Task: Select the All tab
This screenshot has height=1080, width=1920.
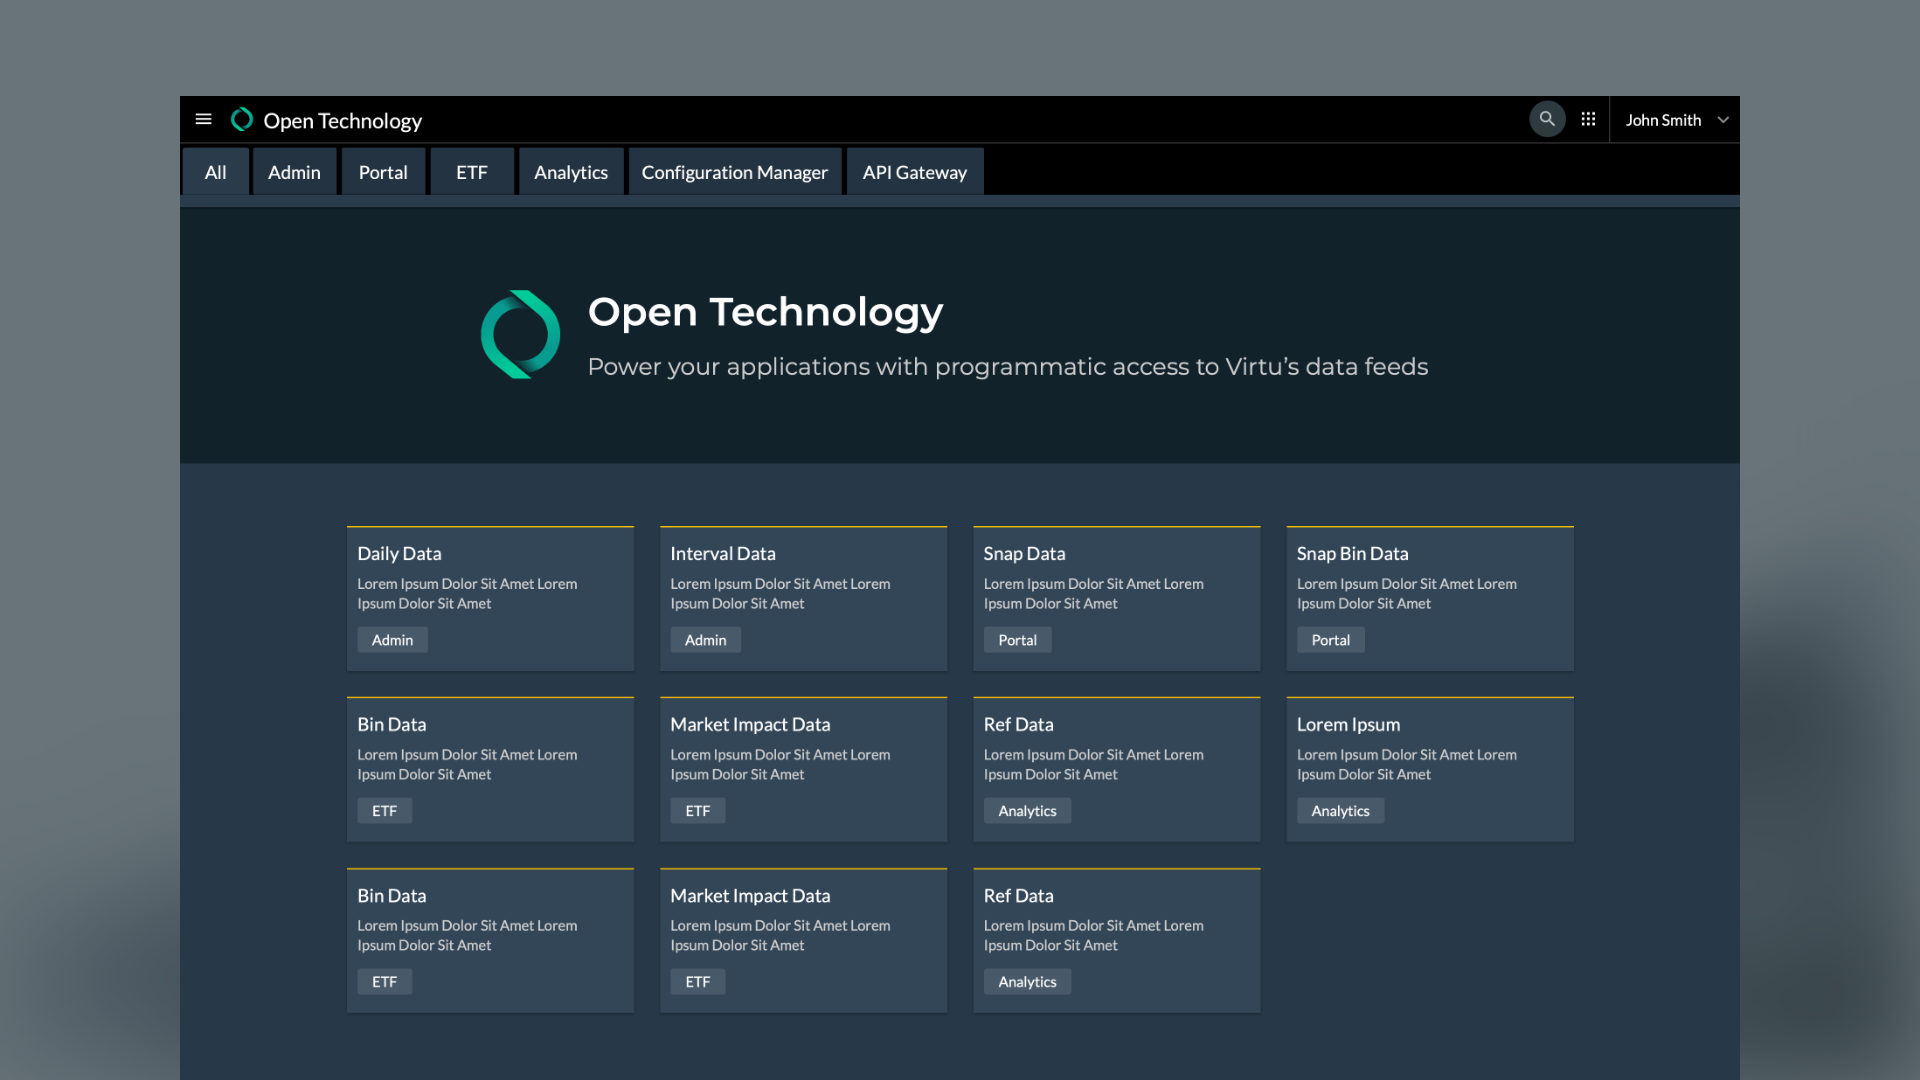Action: point(215,172)
